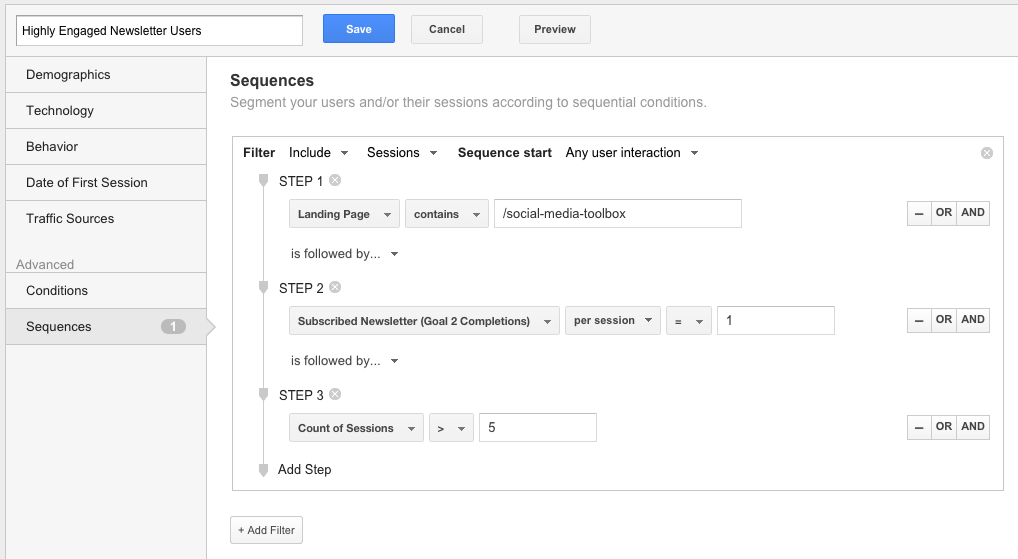Open the Sessions scope dropdown
This screenshot has width=1018, height=559.
pos(402,153)
